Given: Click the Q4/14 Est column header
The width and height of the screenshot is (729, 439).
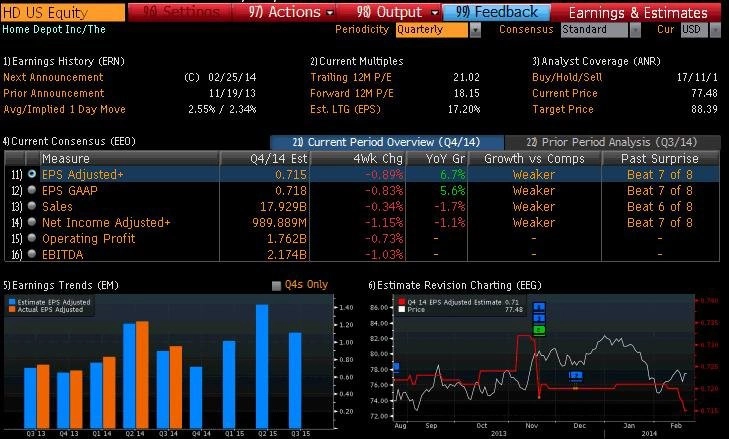Looking at the screenshot, I should click(x=265, y=159).
